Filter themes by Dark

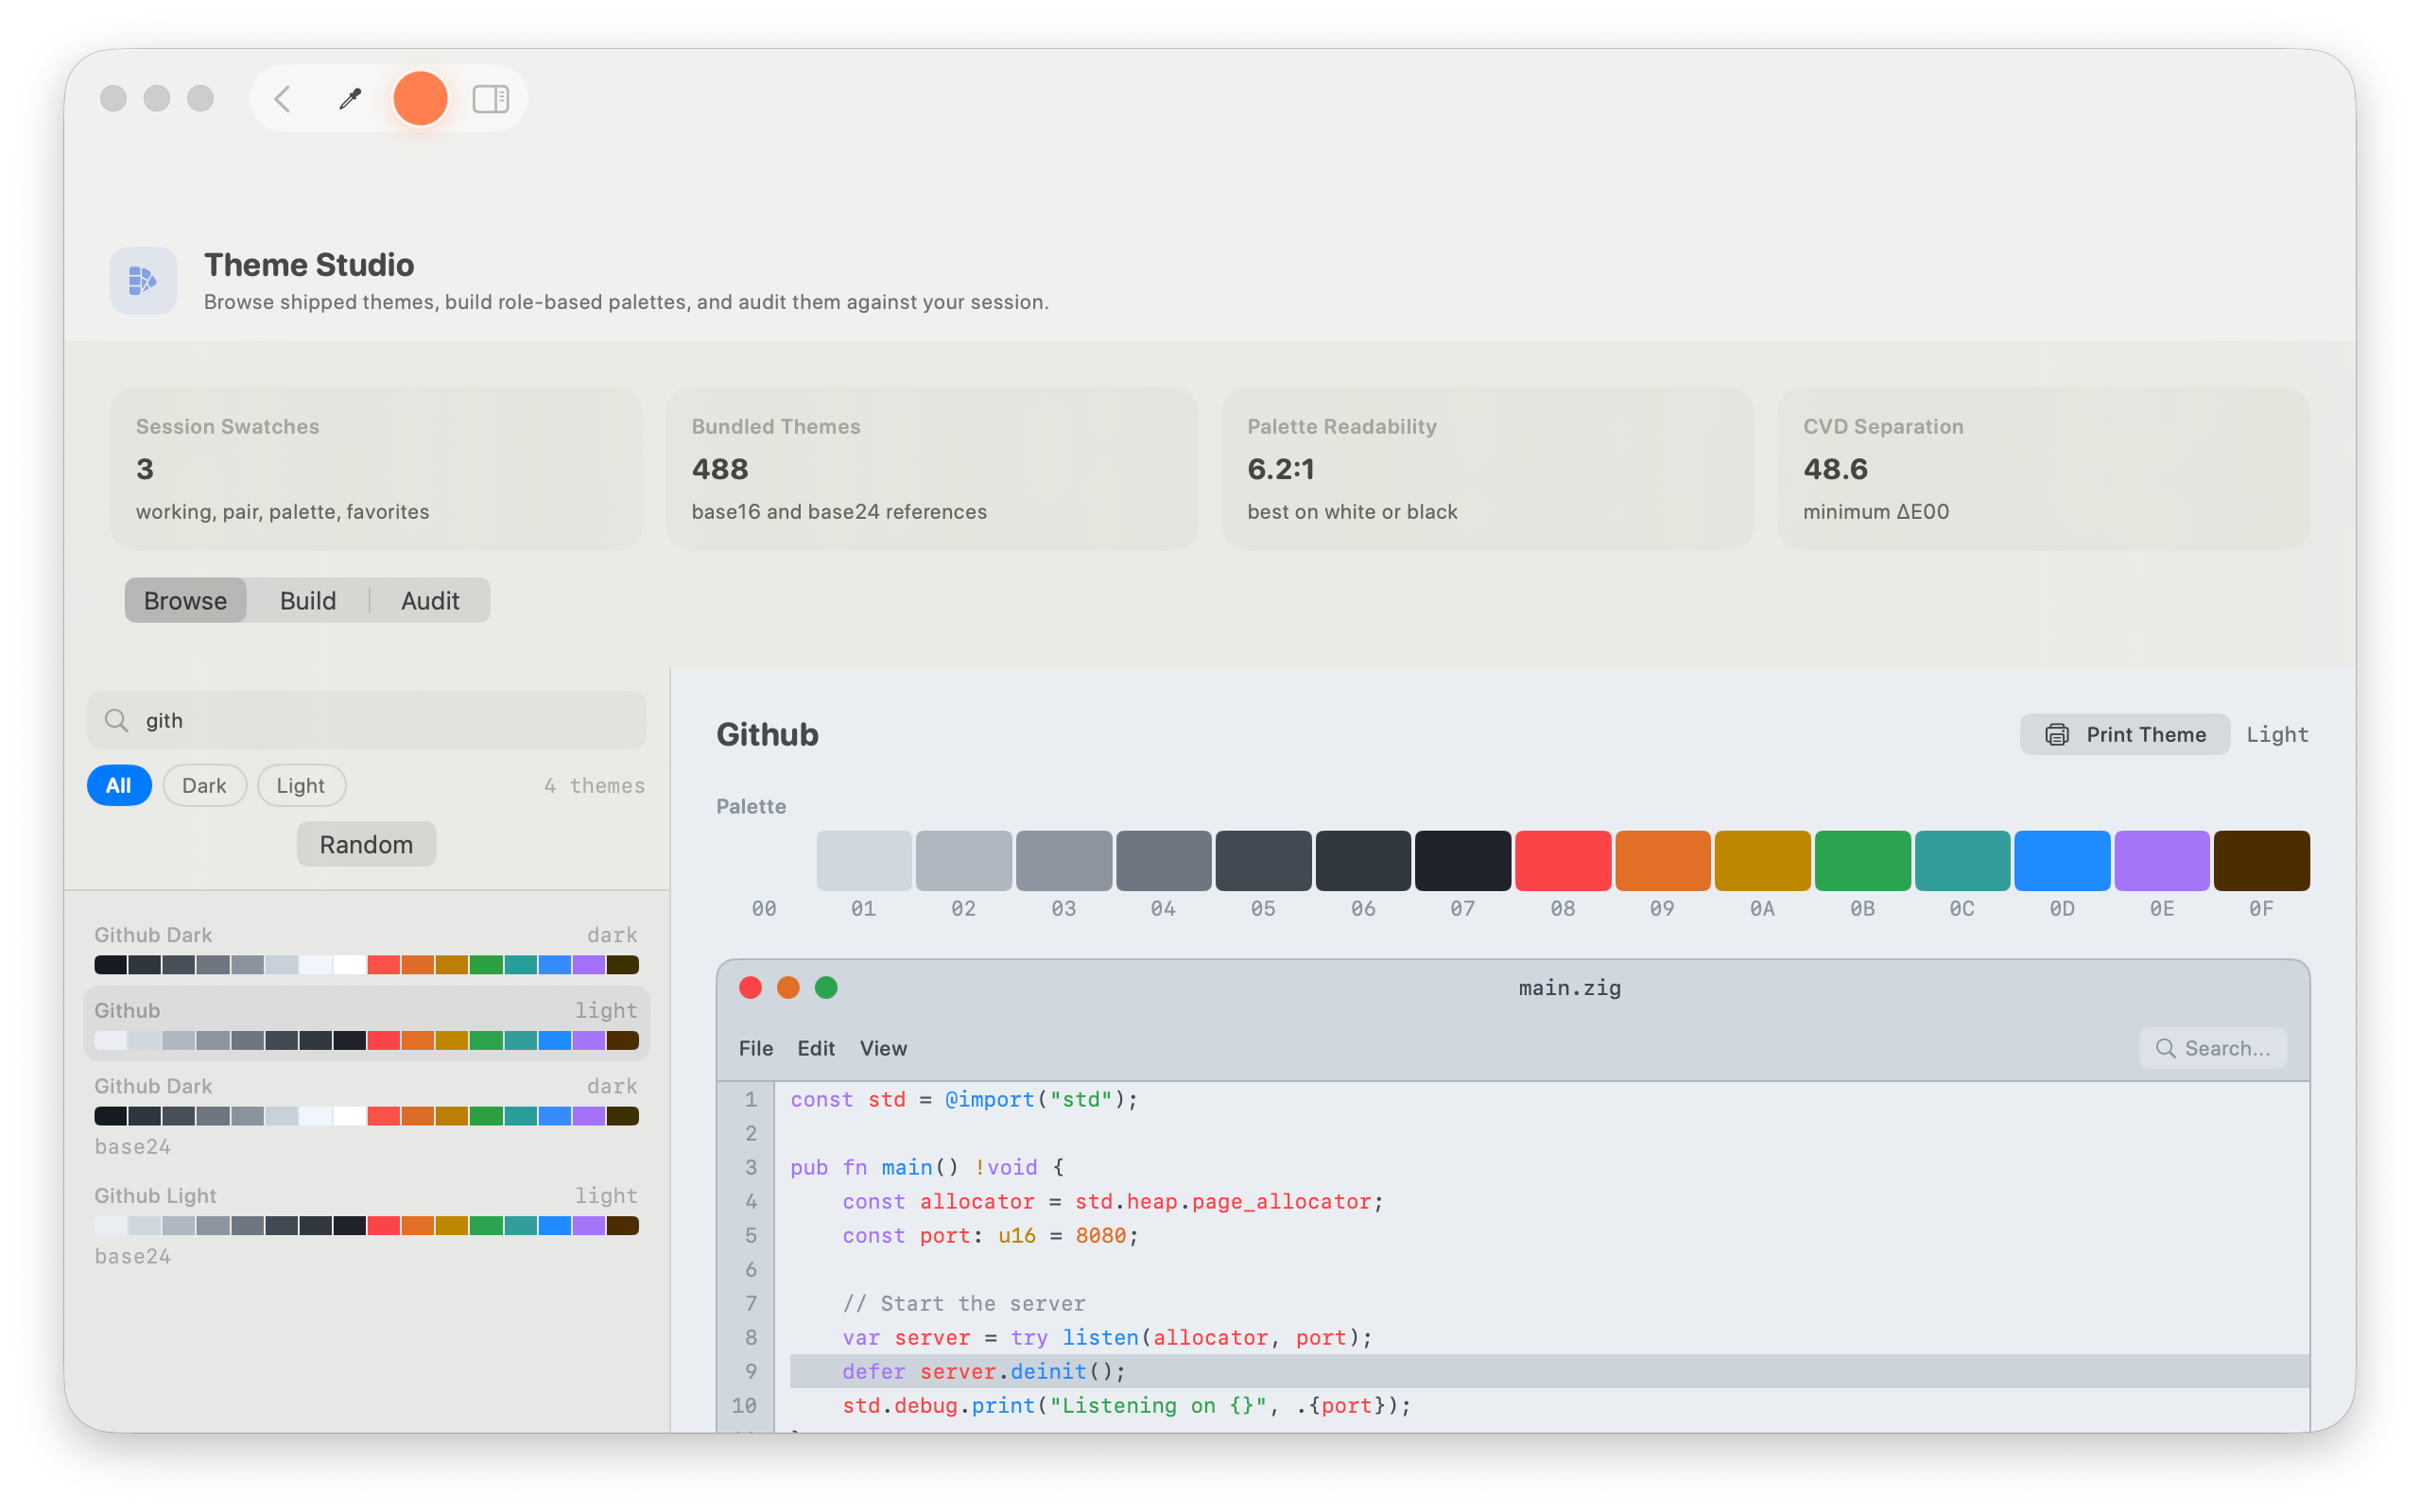(x=204, y=786)
